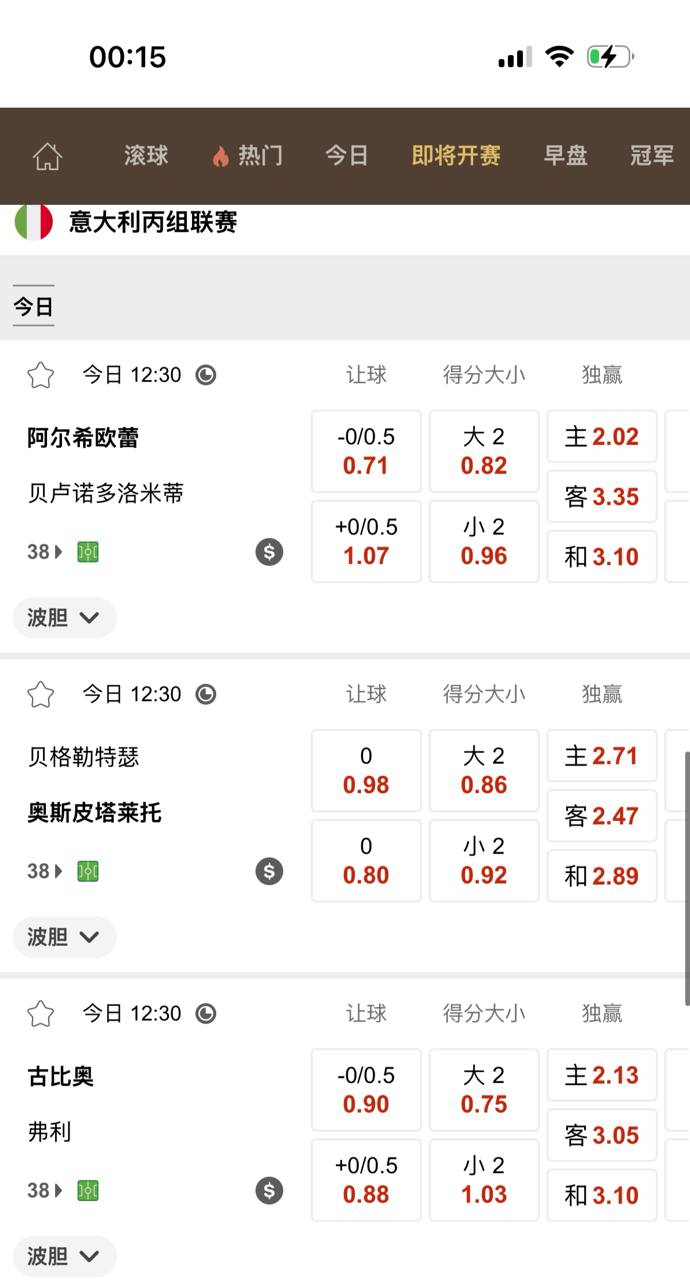690x1280 pixels.
Task: Bet on 主 2.02 home win odds
Action: coord(601,437)
